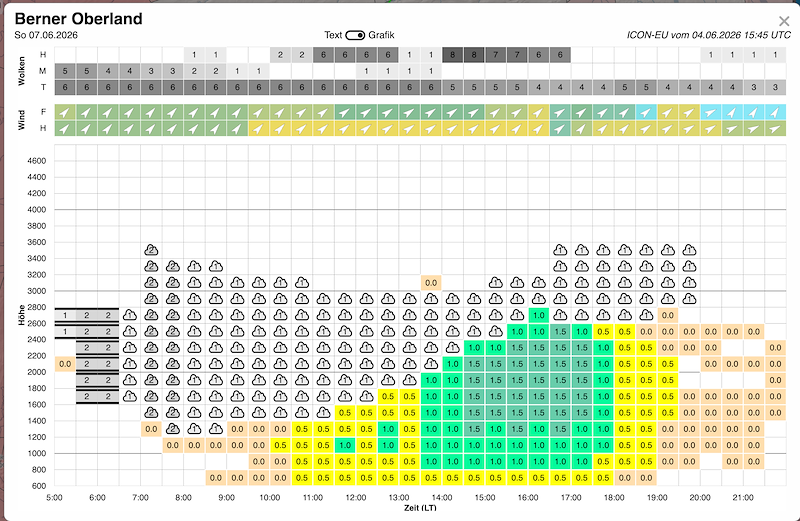The height and width of the screenshot is (521, 800).
Task: Click the 'Grafik' label beside the switch
Action: pos(381,35)
